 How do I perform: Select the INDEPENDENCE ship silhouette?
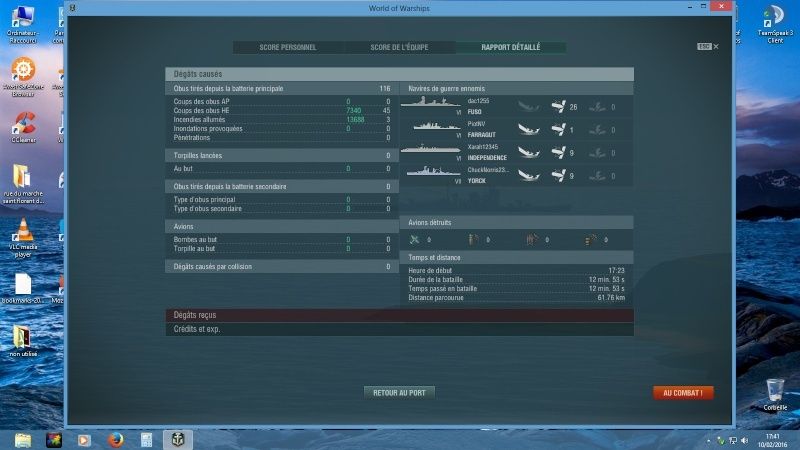point(431,148)
